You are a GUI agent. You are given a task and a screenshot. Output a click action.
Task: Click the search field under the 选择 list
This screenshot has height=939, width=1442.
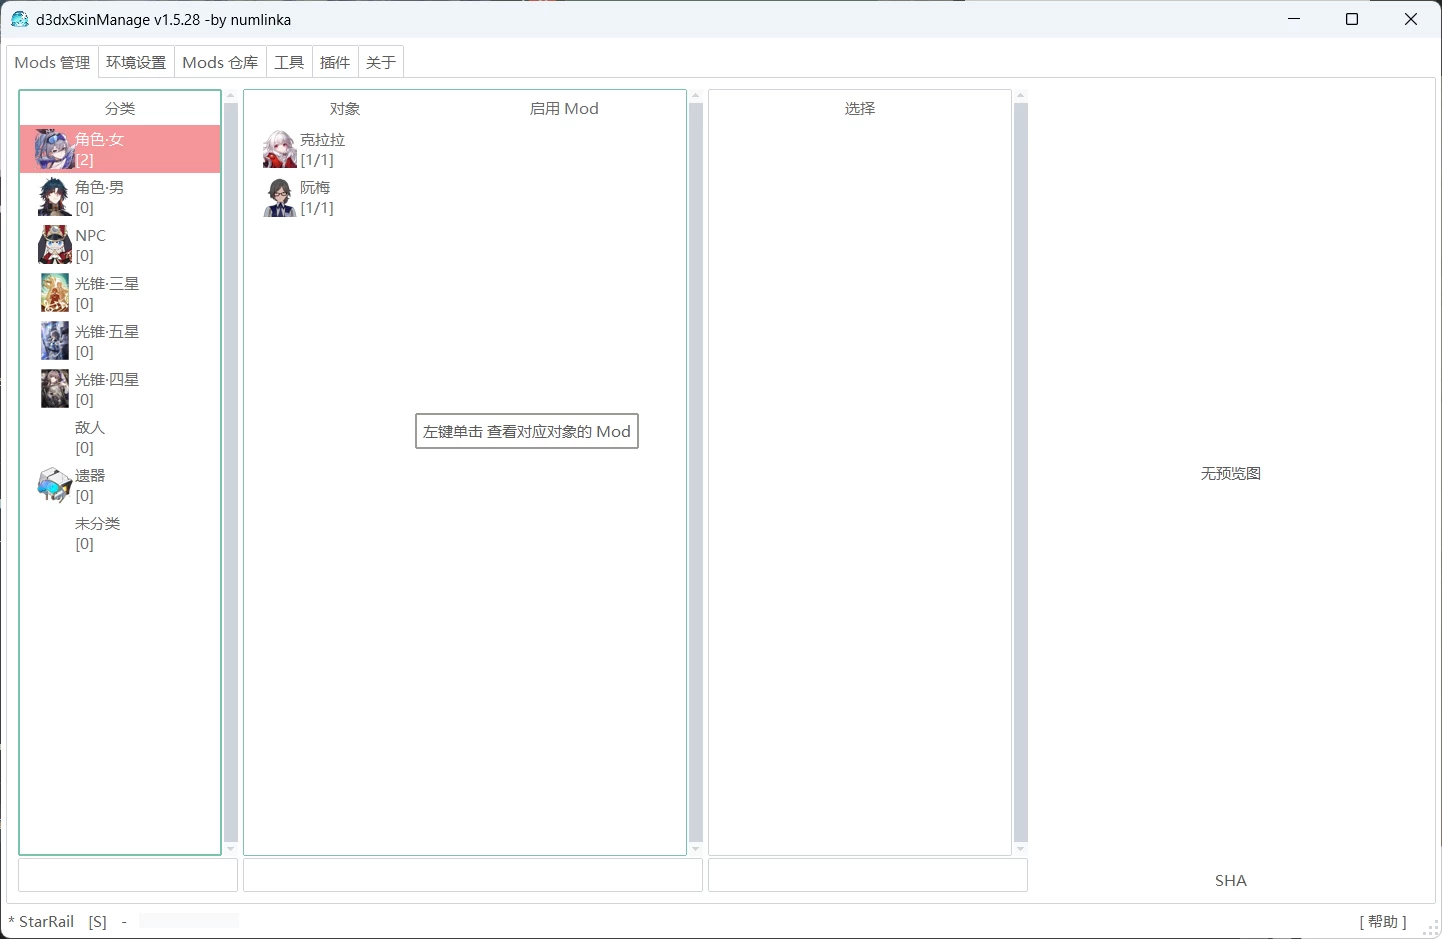point(868,875)
